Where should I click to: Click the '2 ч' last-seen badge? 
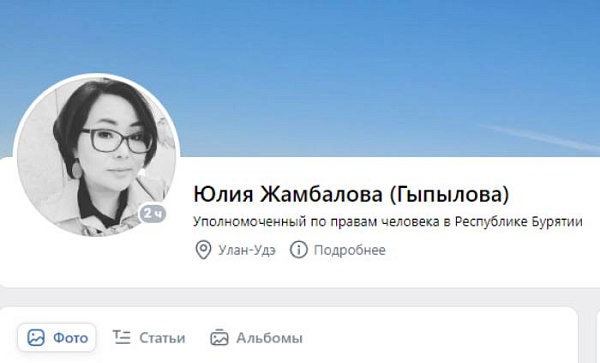153,213
